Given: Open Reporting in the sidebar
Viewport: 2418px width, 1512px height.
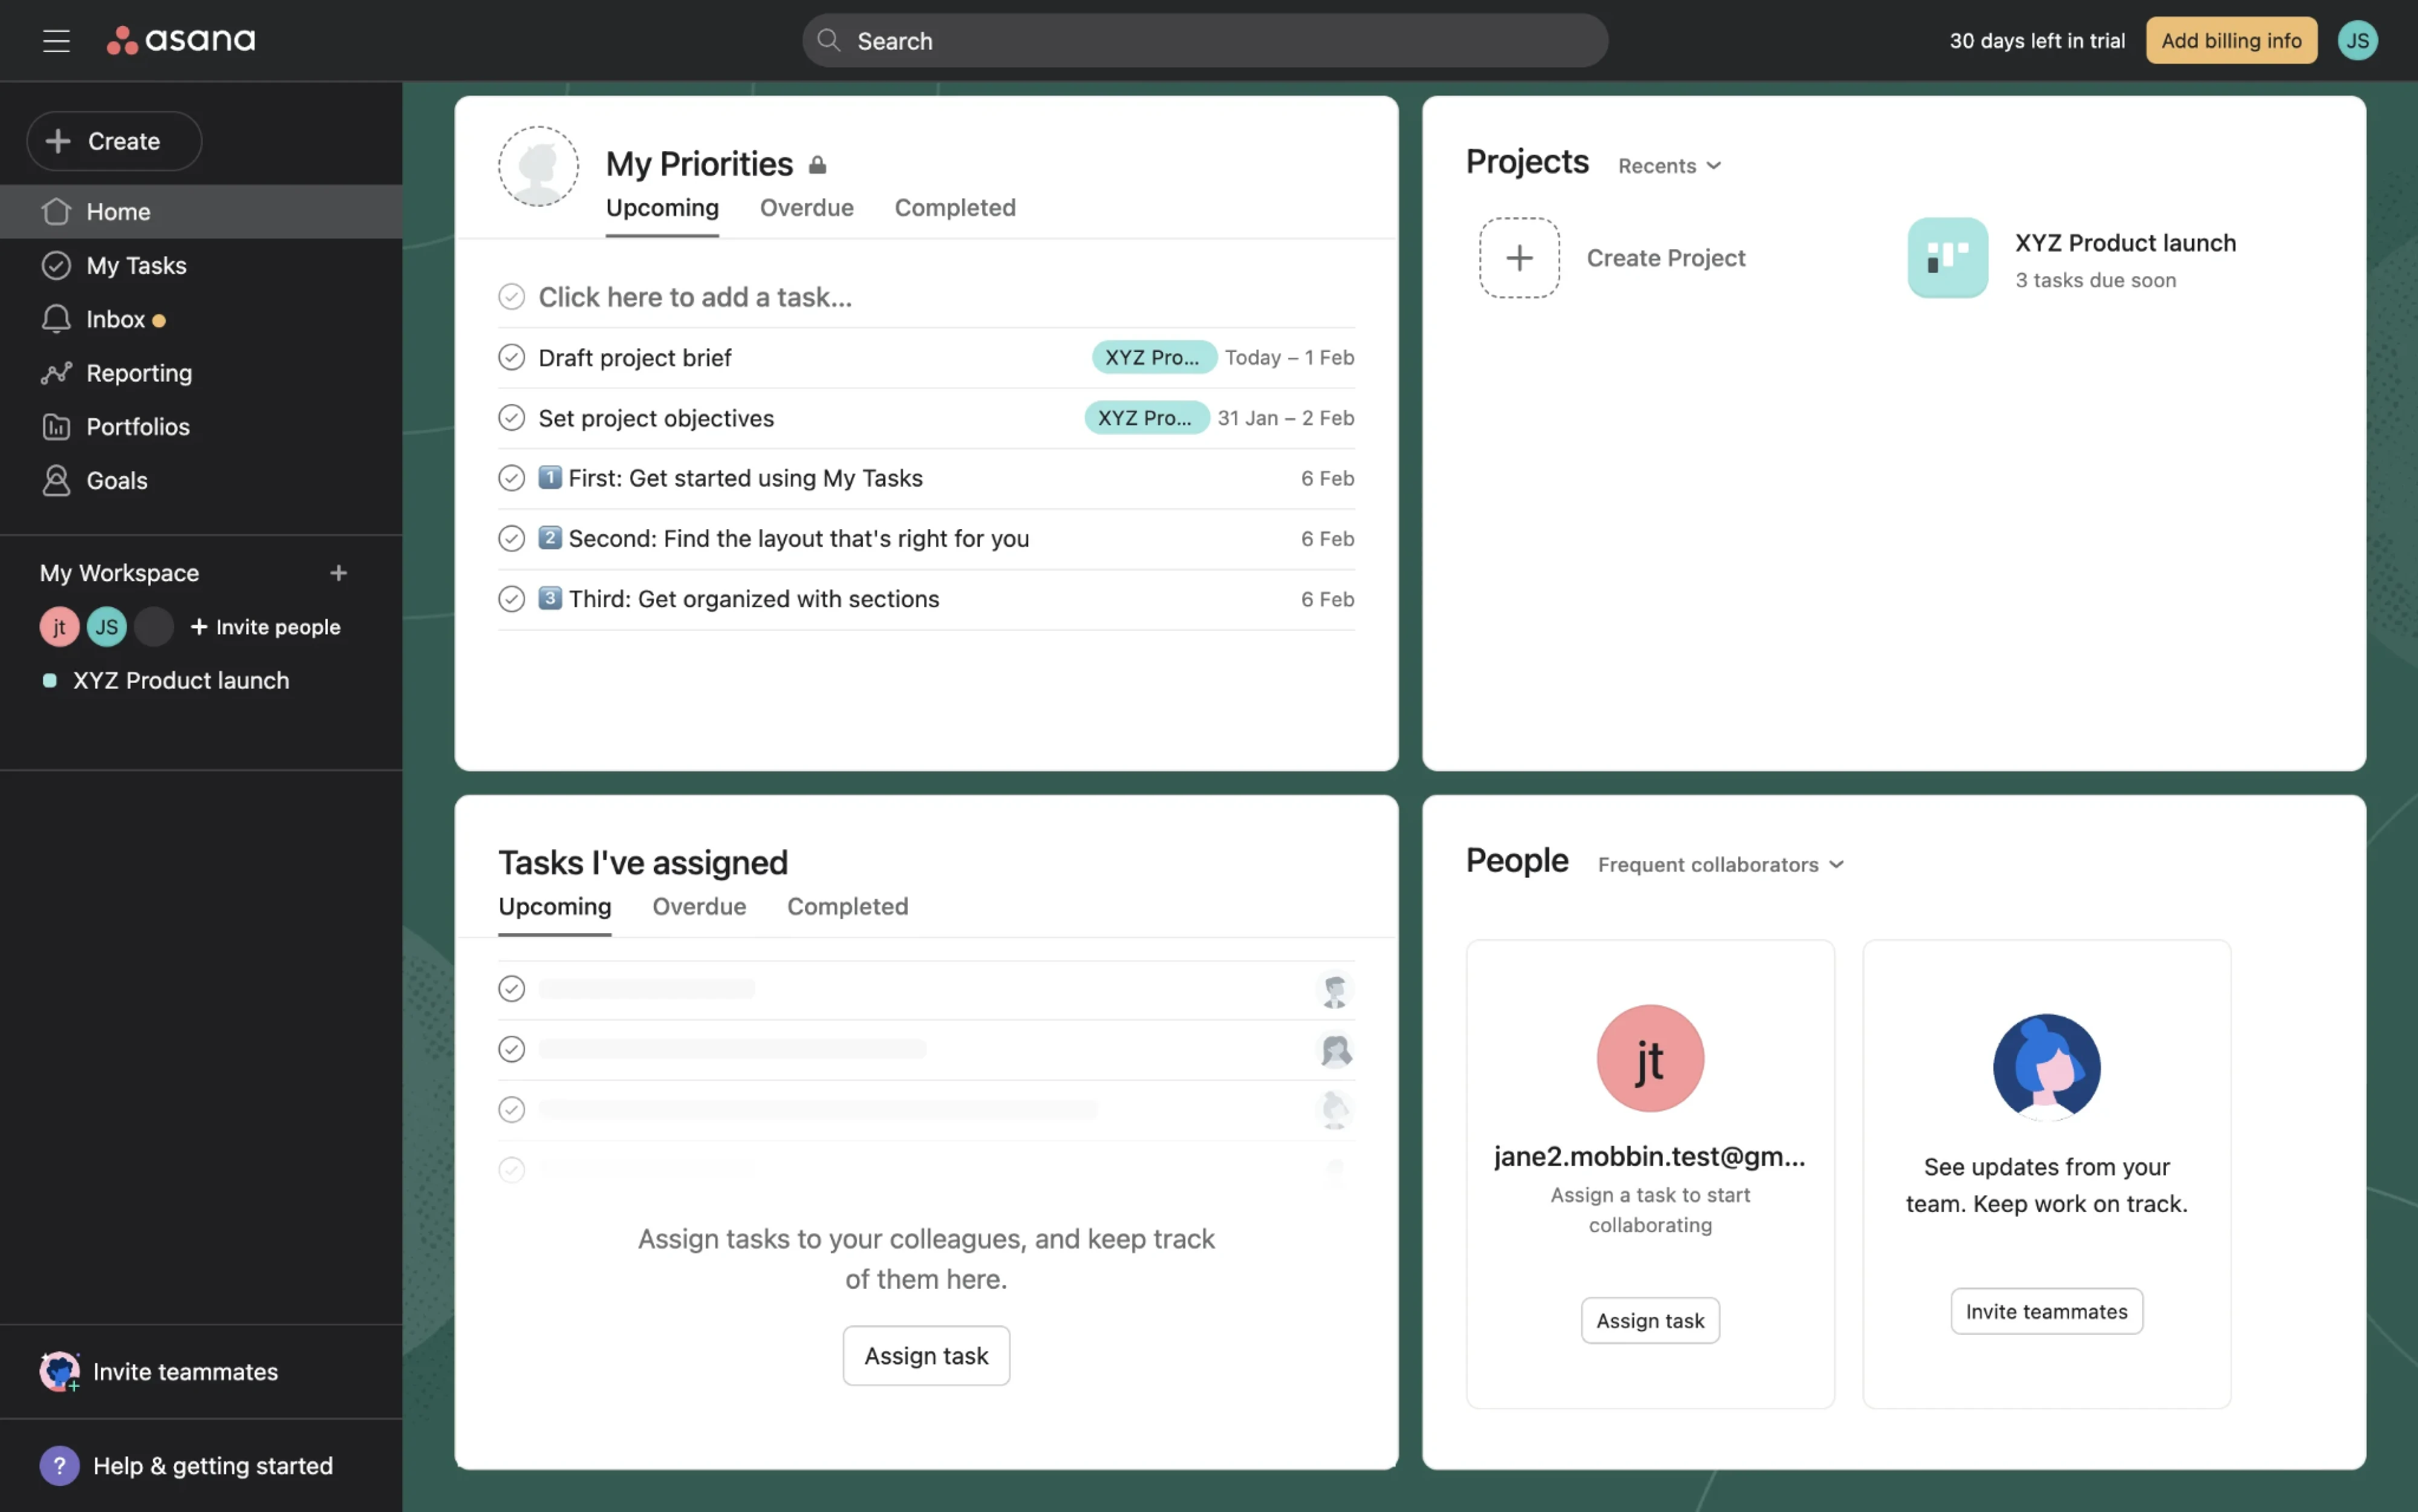Looking at the screenshot, I should [x=201, y=373].
